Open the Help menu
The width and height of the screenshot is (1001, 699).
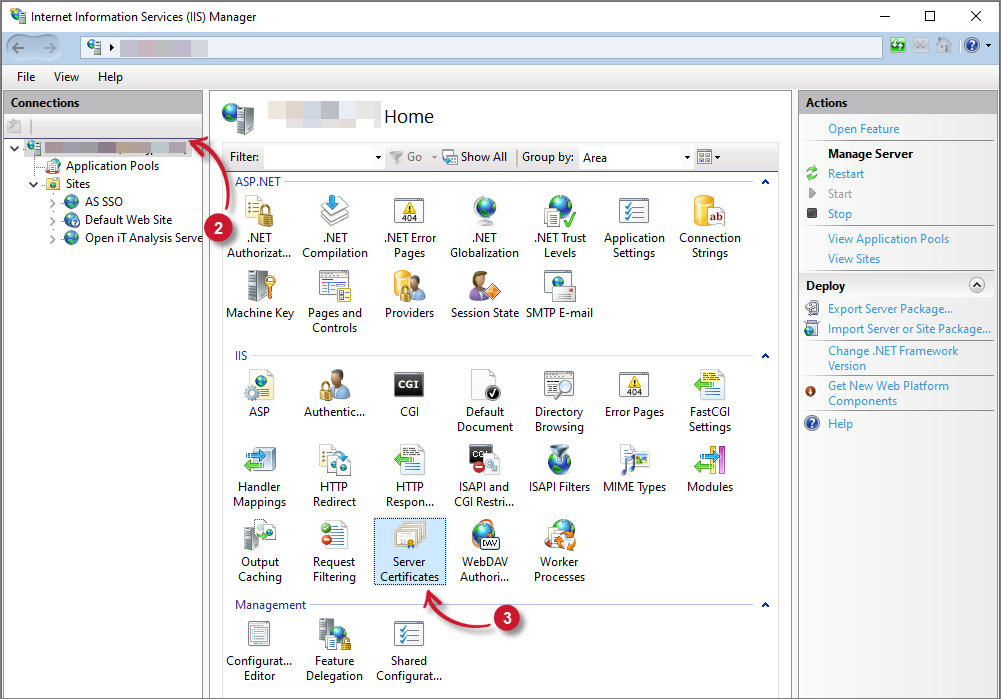110,76
